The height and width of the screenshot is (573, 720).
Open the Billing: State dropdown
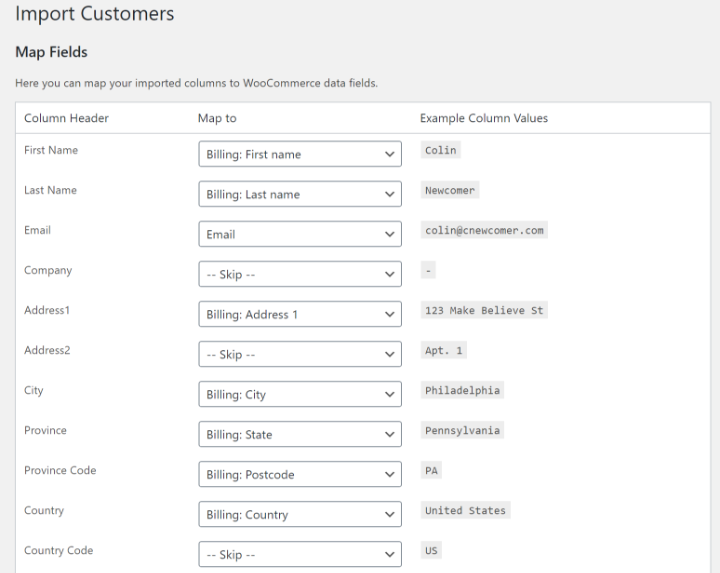pos(300,434)
